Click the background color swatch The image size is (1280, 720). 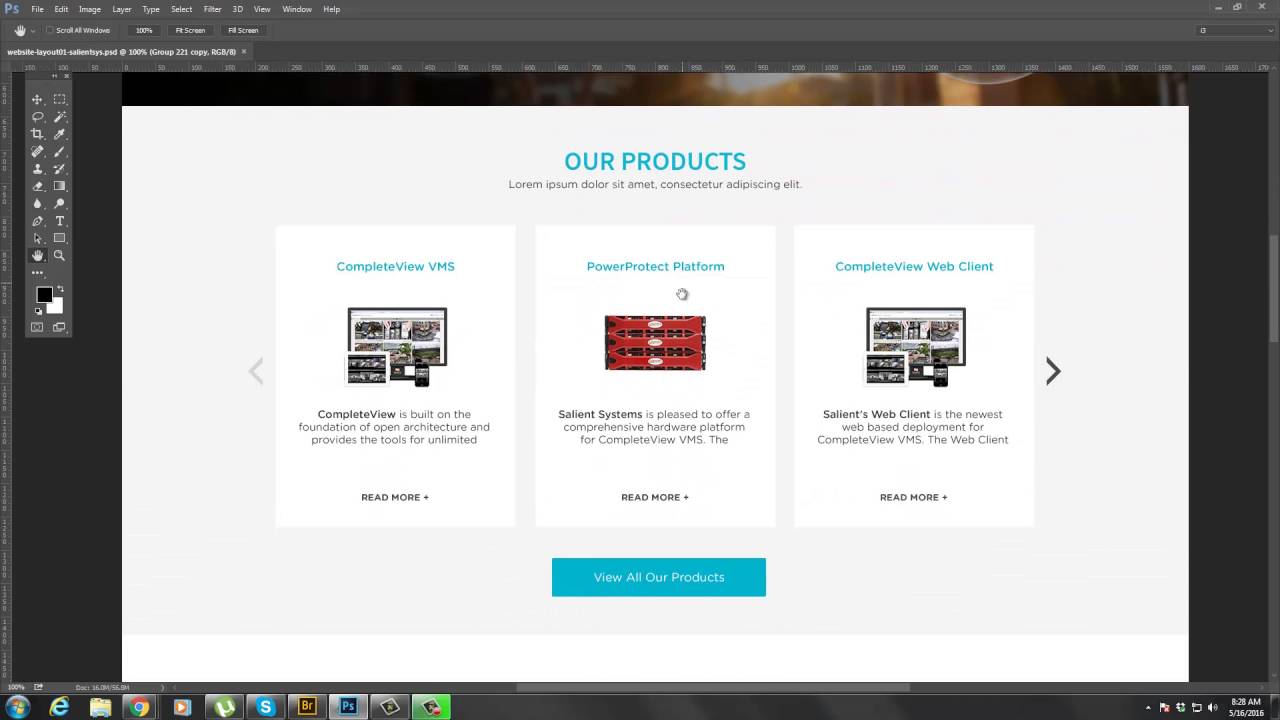pos(57,307)
